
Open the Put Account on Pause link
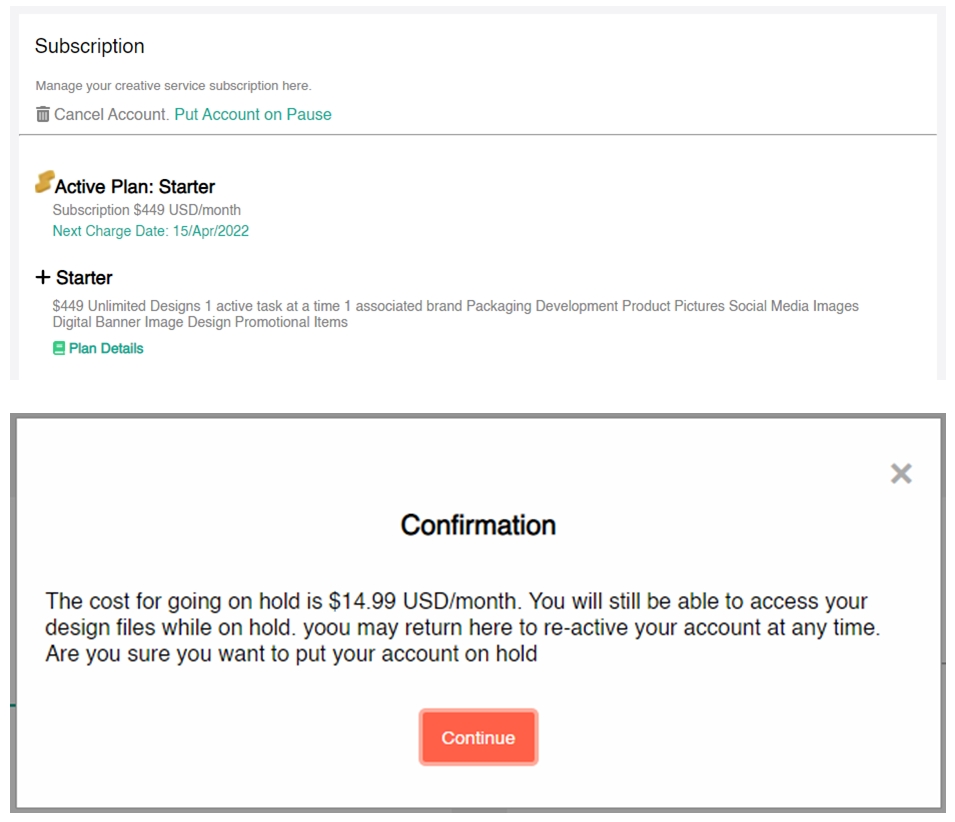coord(253,114)
